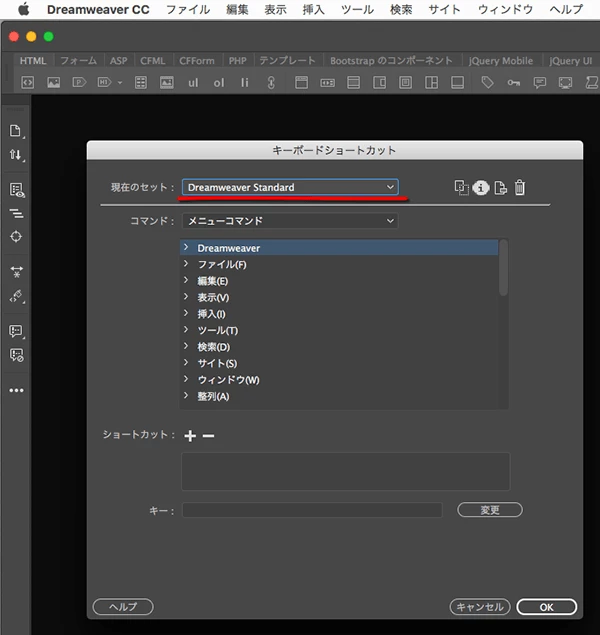The height and width of the screenshot is (635, 600).
Task: Open the Heading level dropdown arrow
Action: coord(120,83)
